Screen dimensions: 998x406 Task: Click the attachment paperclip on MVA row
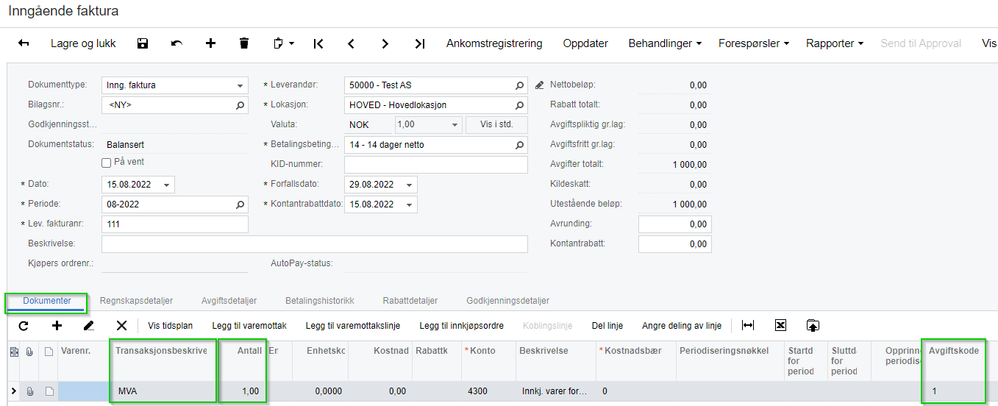(x=29, y=391)
